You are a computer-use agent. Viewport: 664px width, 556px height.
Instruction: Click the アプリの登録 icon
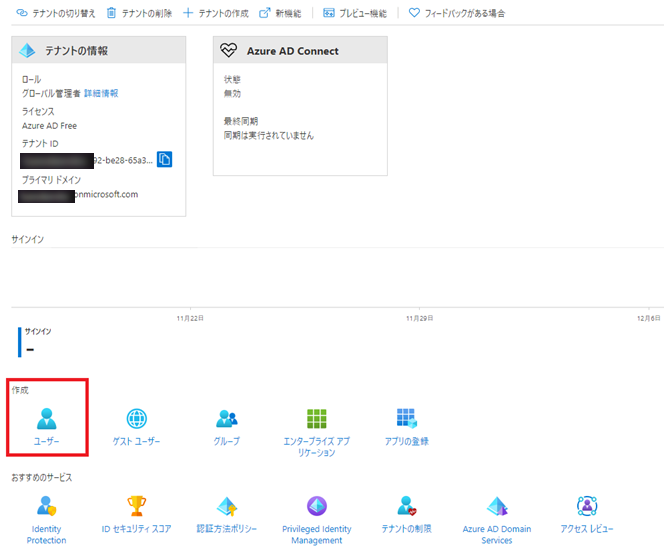tap(407, 418)
